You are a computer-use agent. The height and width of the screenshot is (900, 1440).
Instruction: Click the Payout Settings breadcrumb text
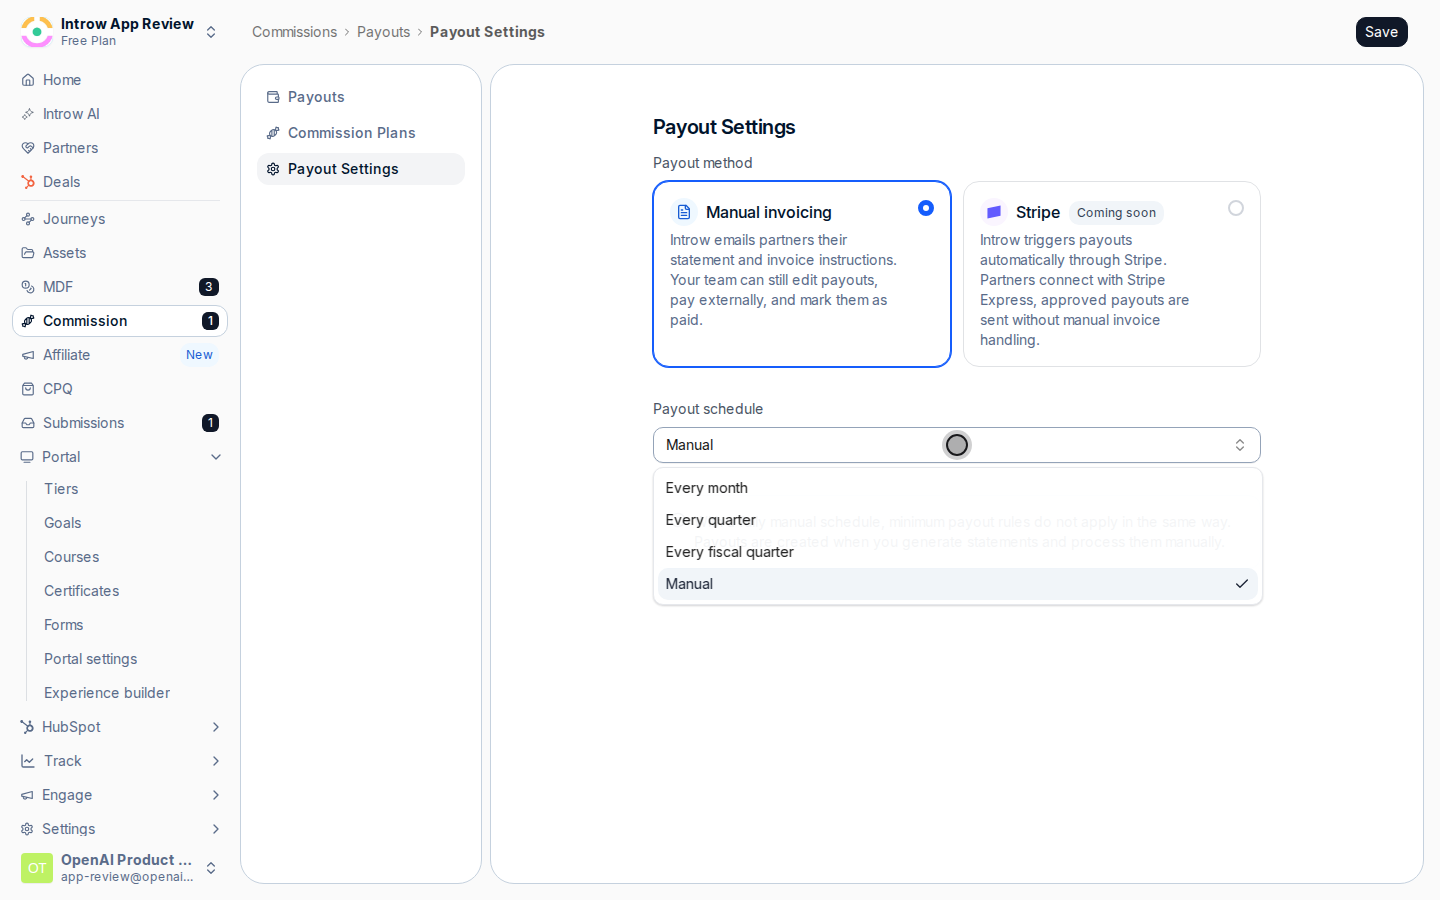487,32
